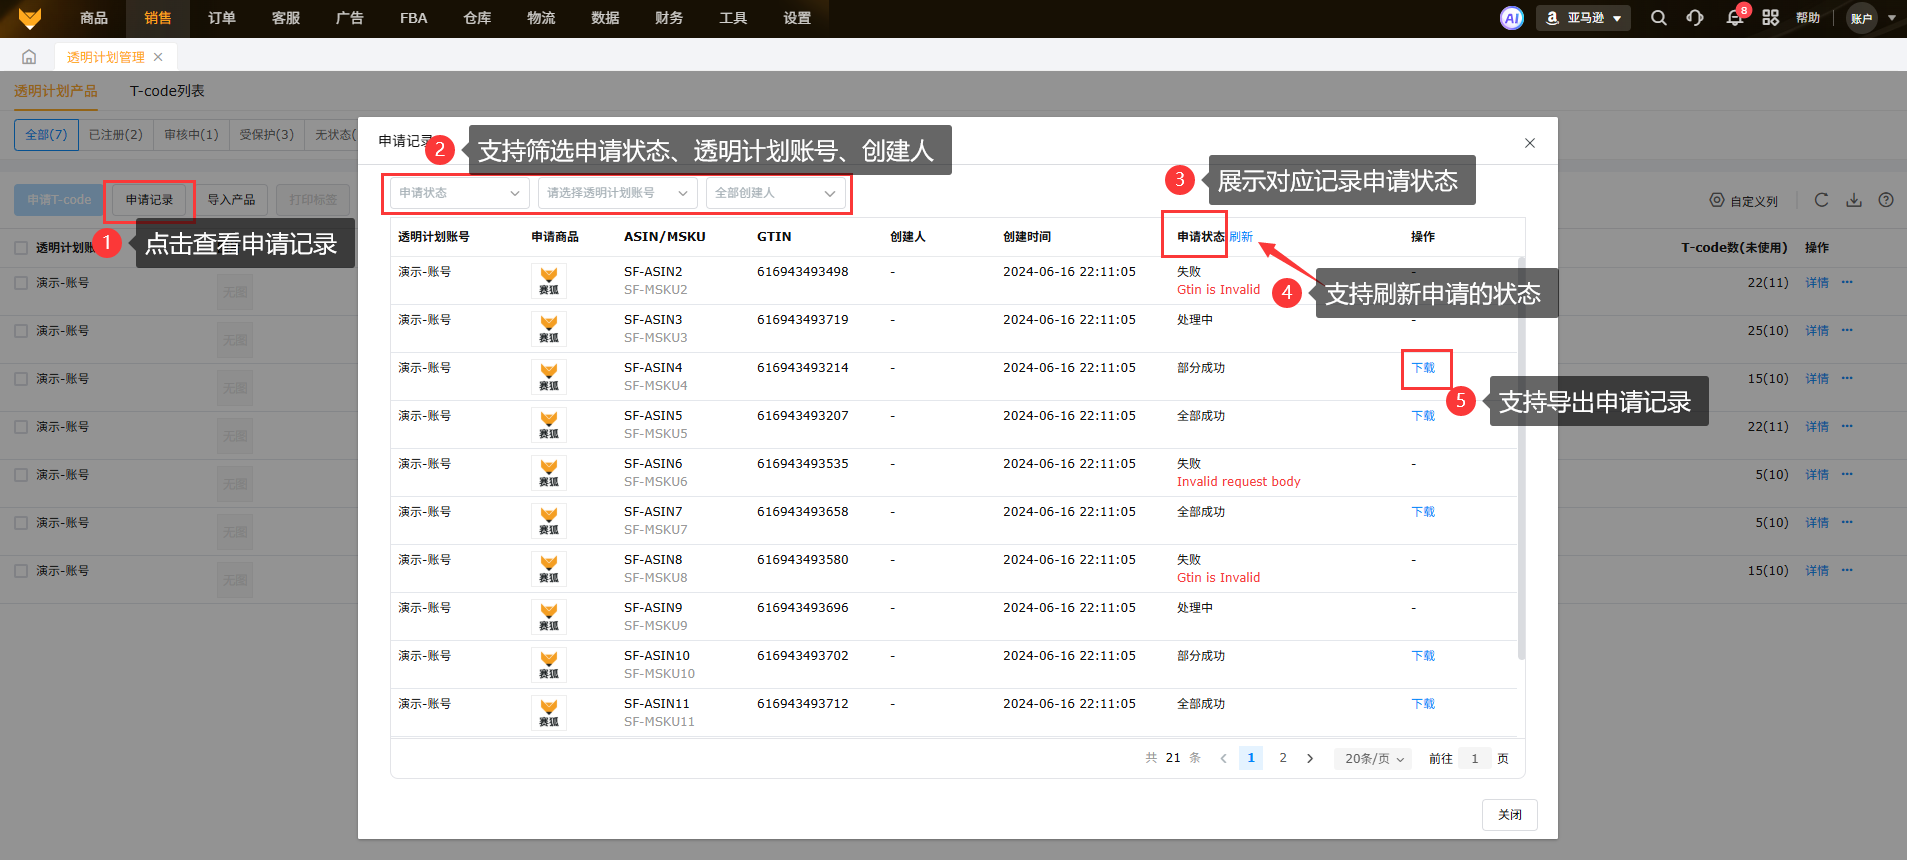1907x860 pixels.
Task: Toggle the select-all checkbox in table header
Action: point(21,247)
